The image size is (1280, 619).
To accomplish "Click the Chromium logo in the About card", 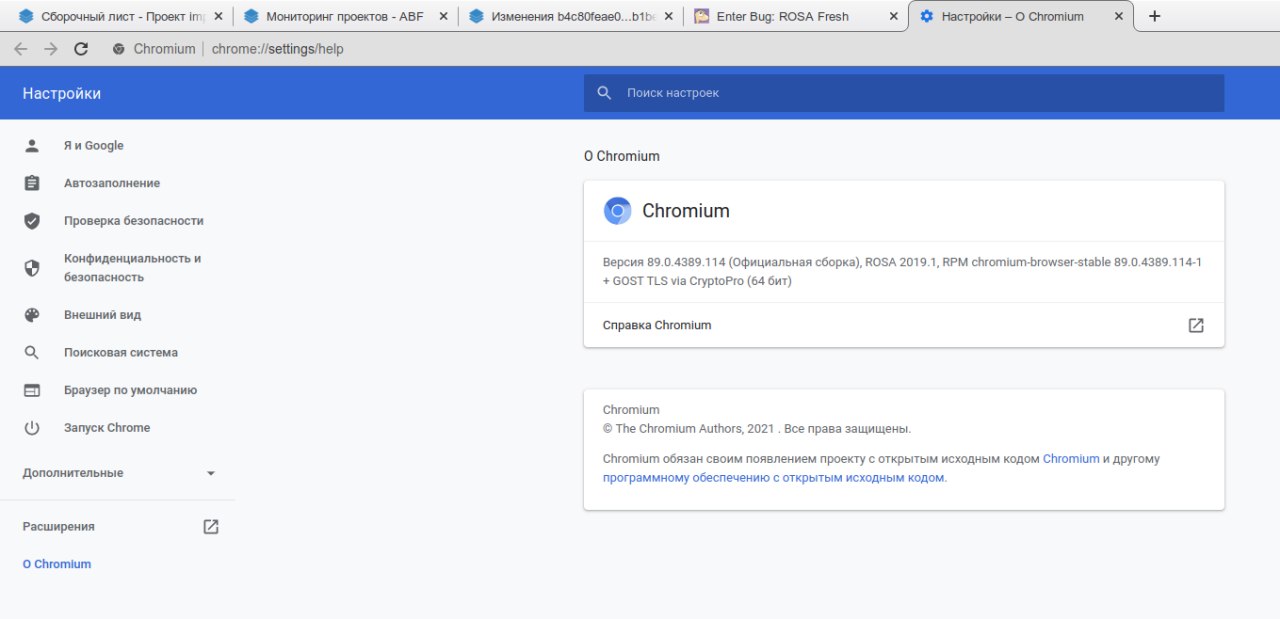I will [618, 211].
